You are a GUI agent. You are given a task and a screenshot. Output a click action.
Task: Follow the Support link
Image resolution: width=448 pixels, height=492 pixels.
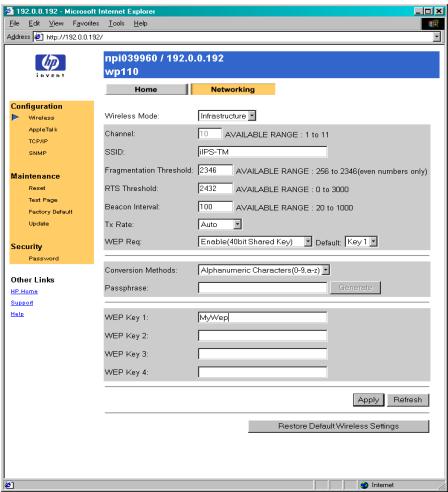click(x=22, y=303)
